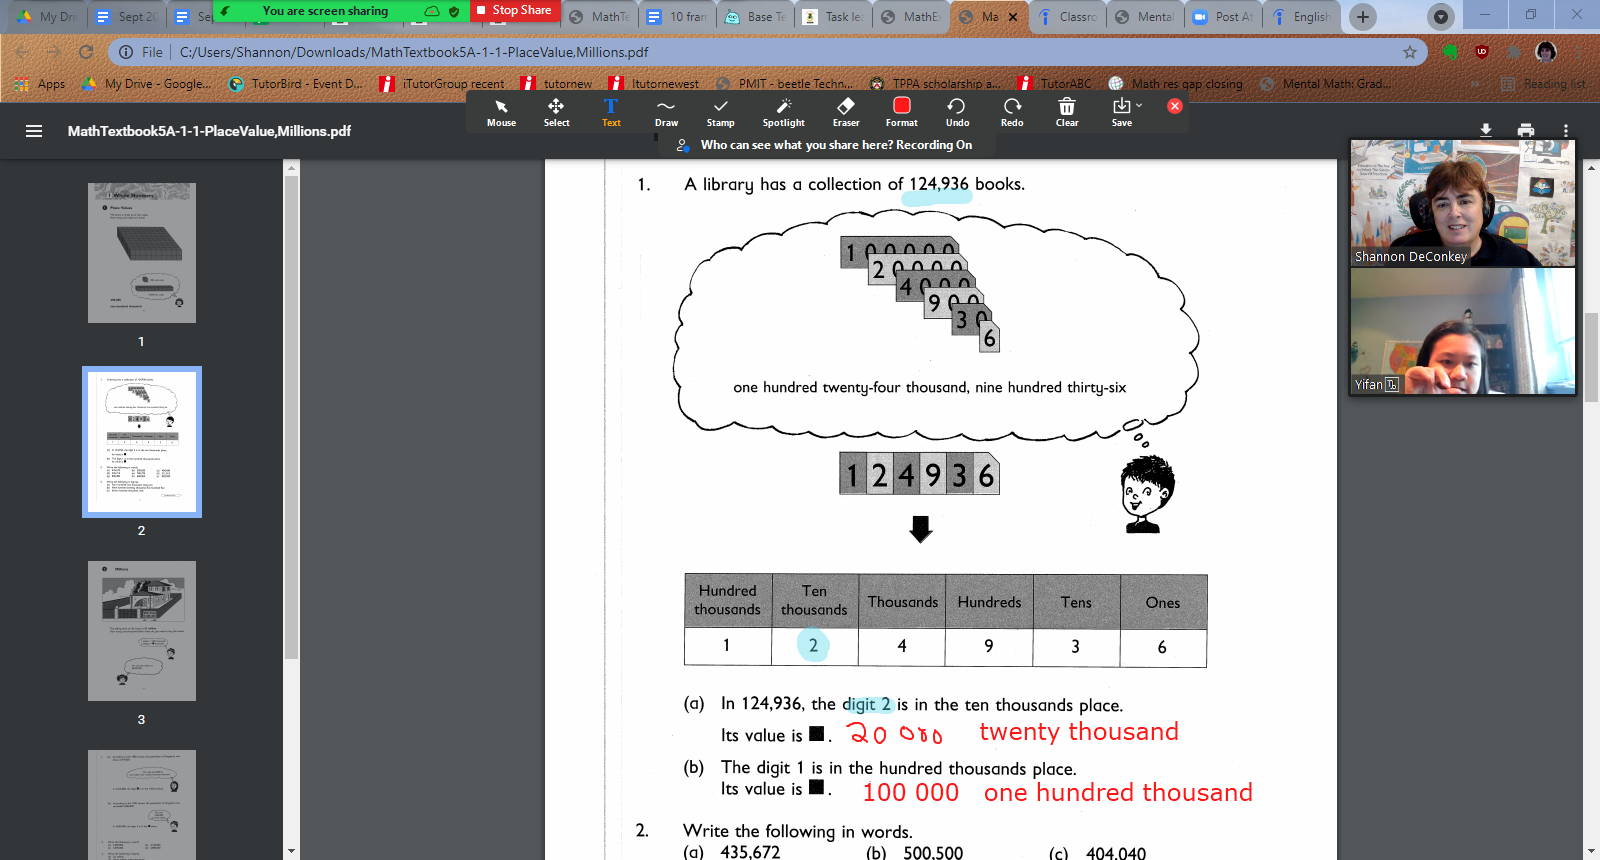The height and width of the screenshot is (860, 1600).
Task: Bookmark this page with star icon
Action: click(x=1410, y=52)
